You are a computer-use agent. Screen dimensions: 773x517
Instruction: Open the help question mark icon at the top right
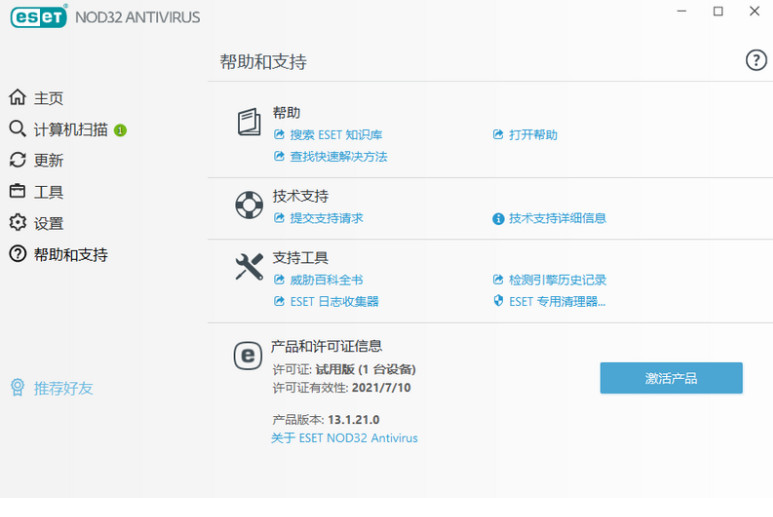point(756,61)
